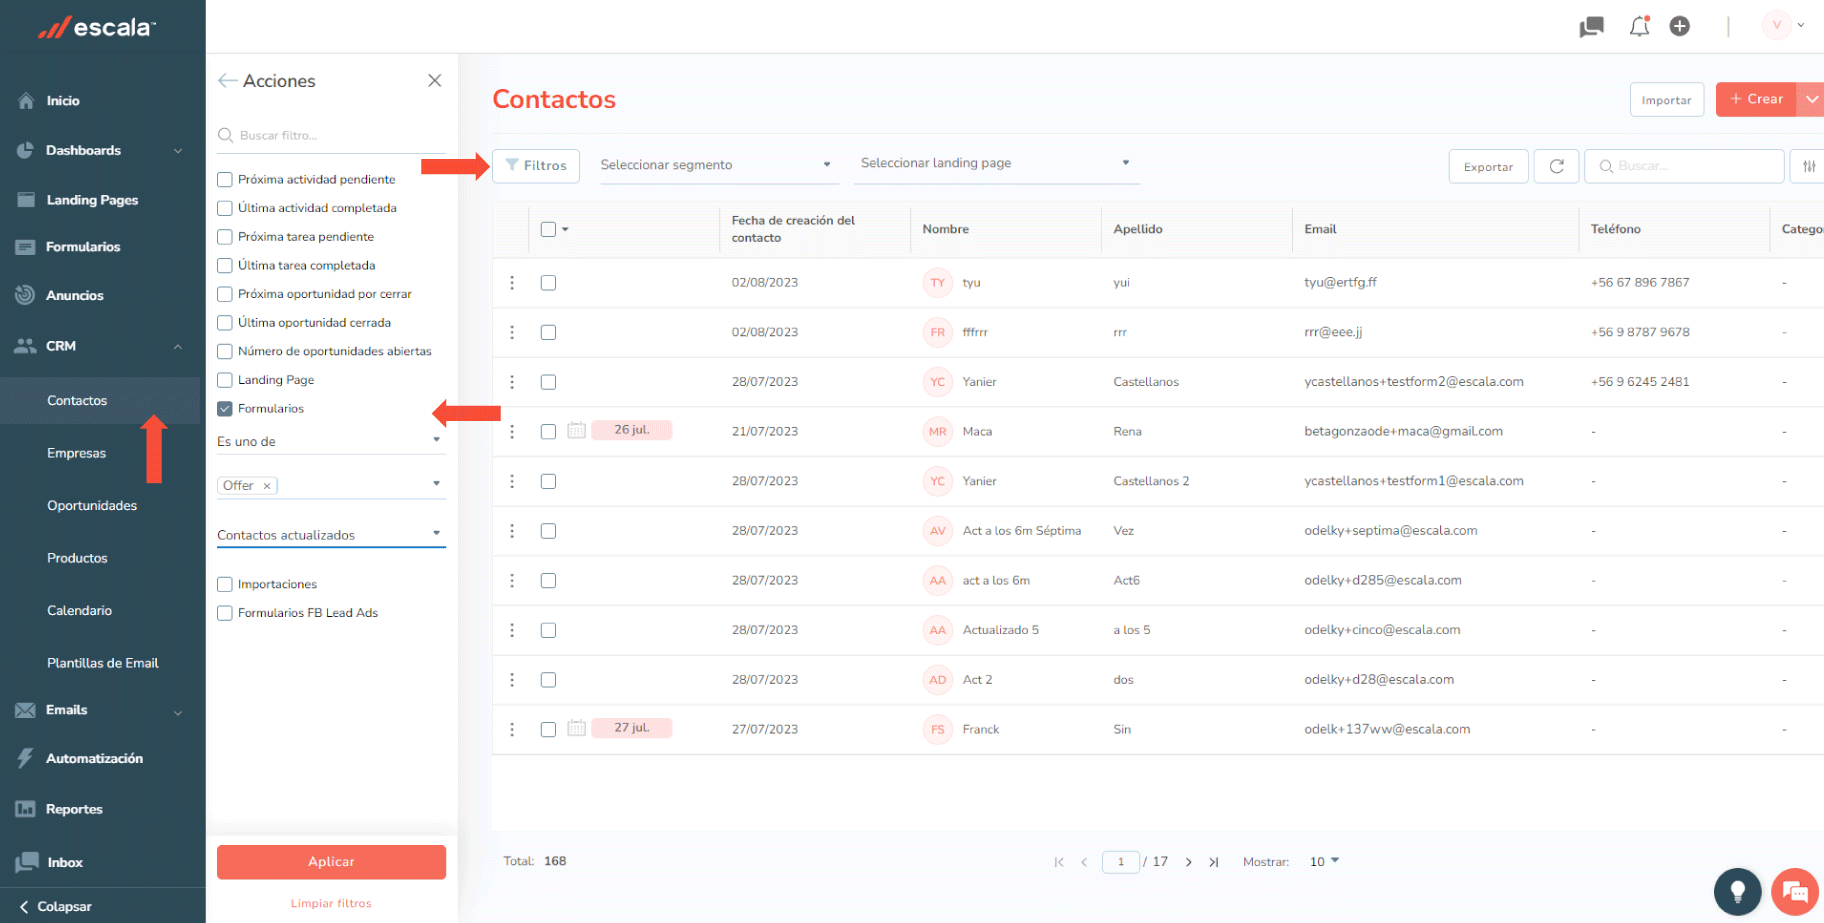Go to next page of contacts
The height and width of the screenshot is (923, 1824).
point(1188,862)
